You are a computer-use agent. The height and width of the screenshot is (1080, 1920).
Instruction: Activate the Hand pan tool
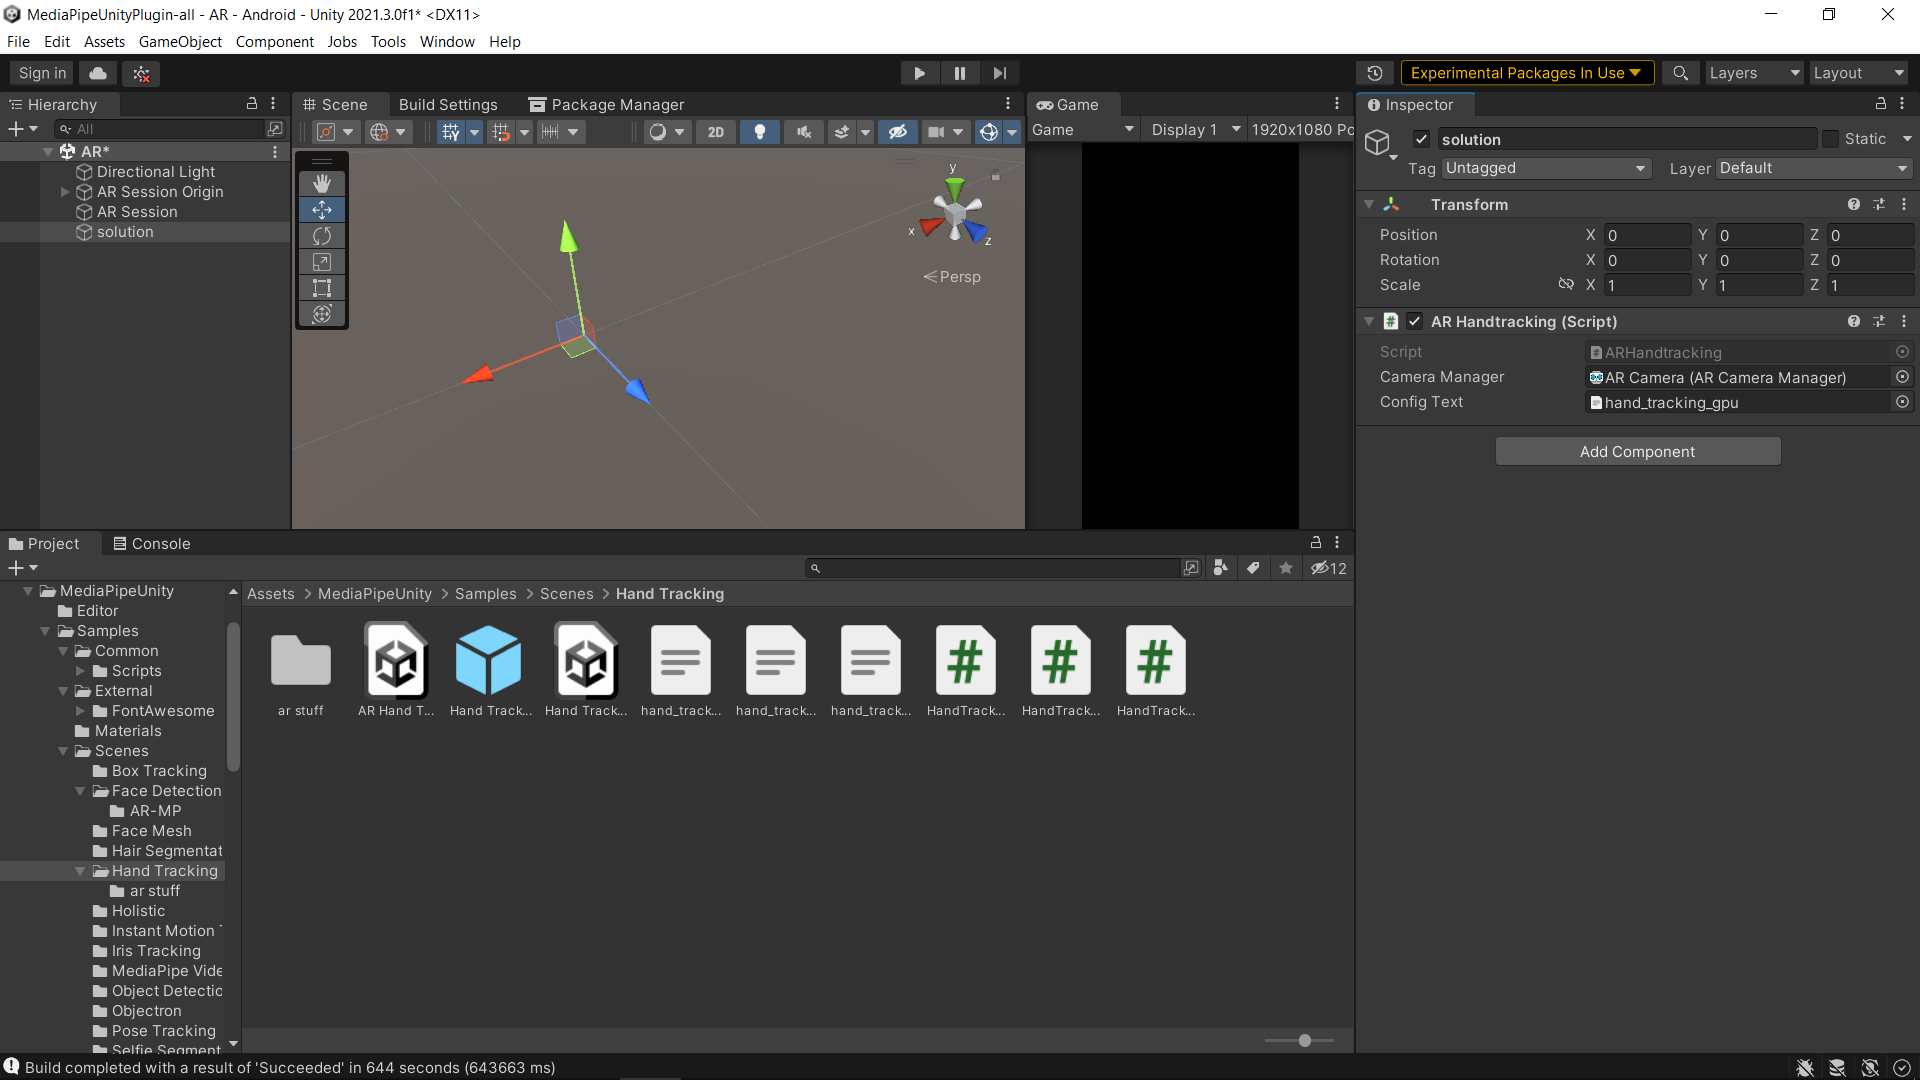tap(322, 183)
